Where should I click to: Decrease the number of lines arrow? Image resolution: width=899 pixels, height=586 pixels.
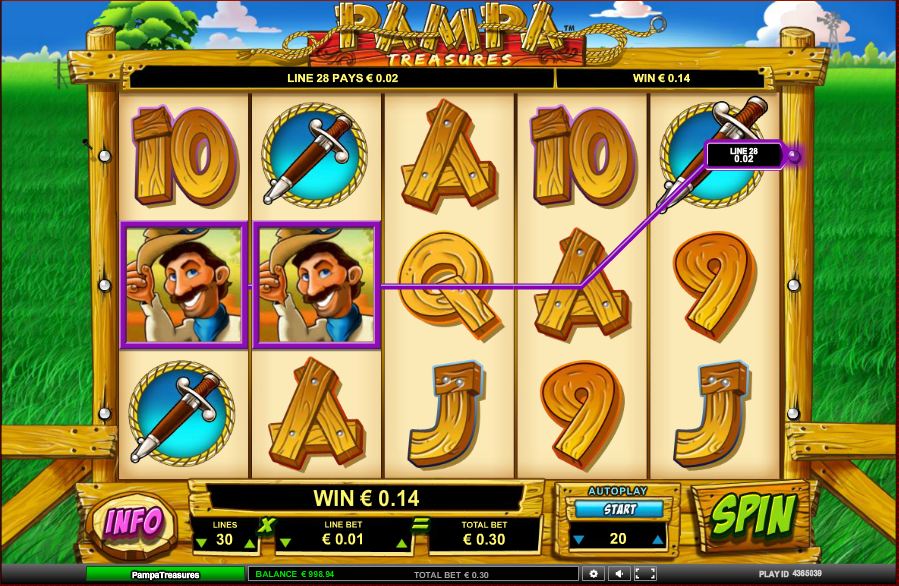(201, 542)
